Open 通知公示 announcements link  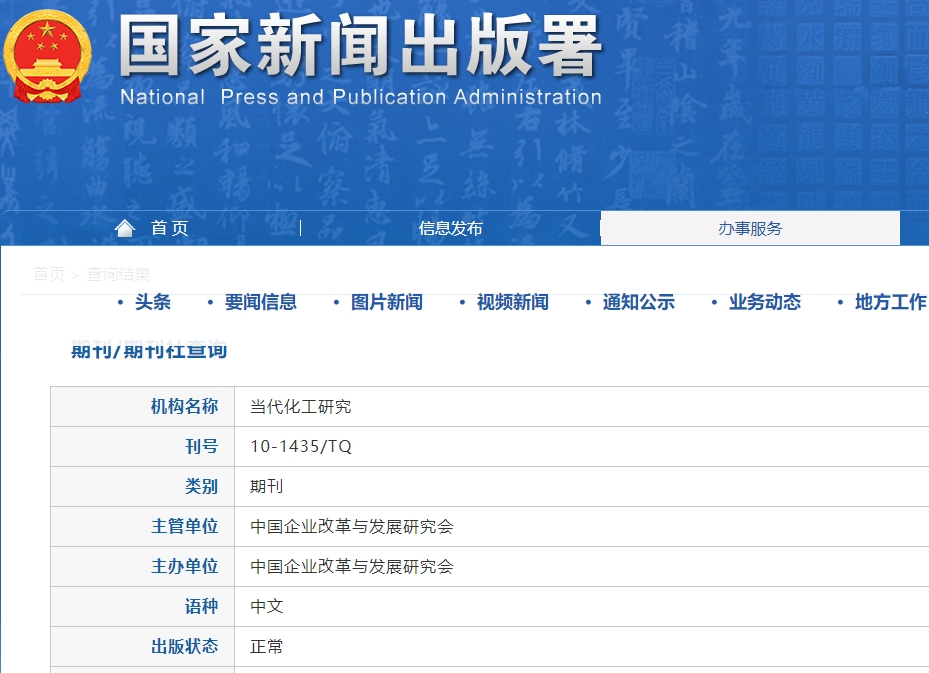638,302
